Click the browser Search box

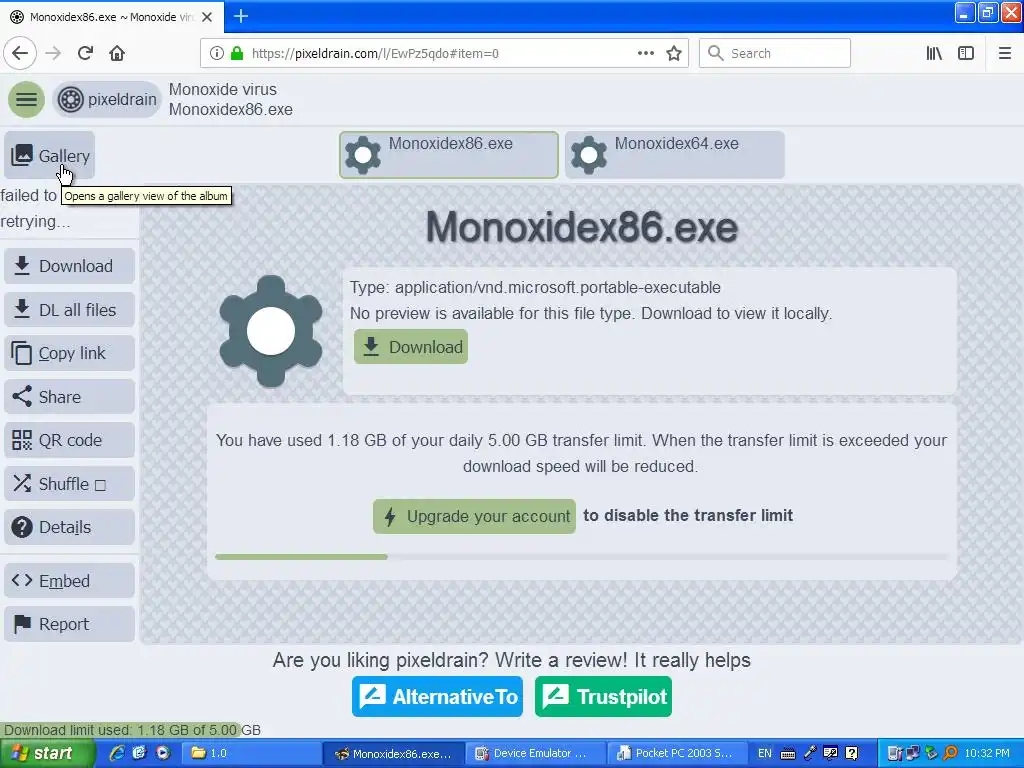[775, 53]
